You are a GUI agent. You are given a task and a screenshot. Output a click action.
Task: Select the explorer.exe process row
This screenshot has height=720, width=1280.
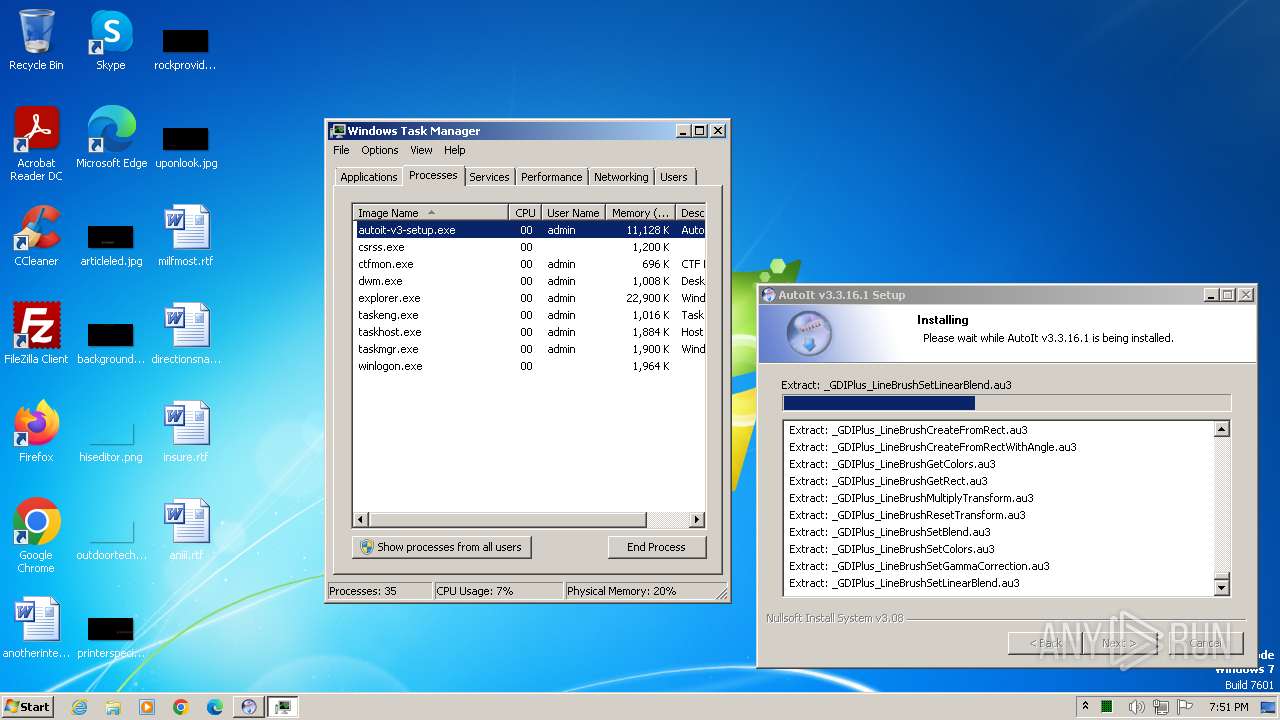click(529, 298)
